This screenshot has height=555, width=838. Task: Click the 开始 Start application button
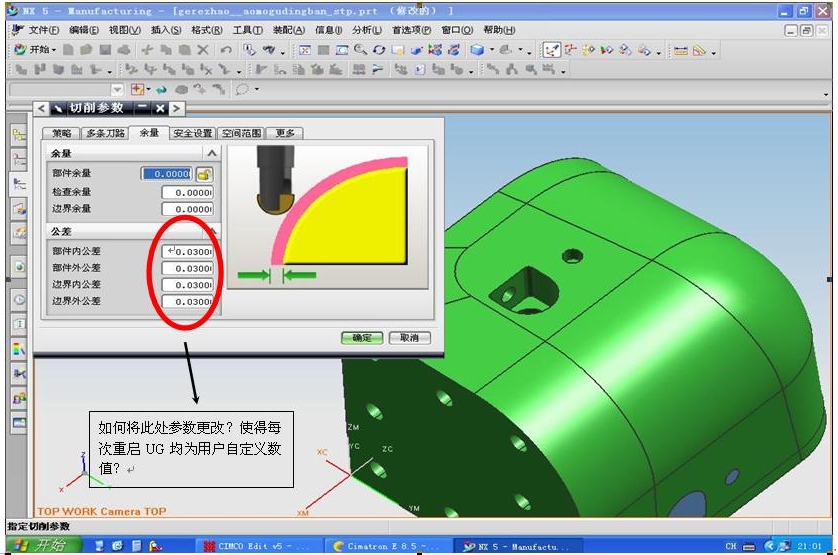click(x=35, y=49)
